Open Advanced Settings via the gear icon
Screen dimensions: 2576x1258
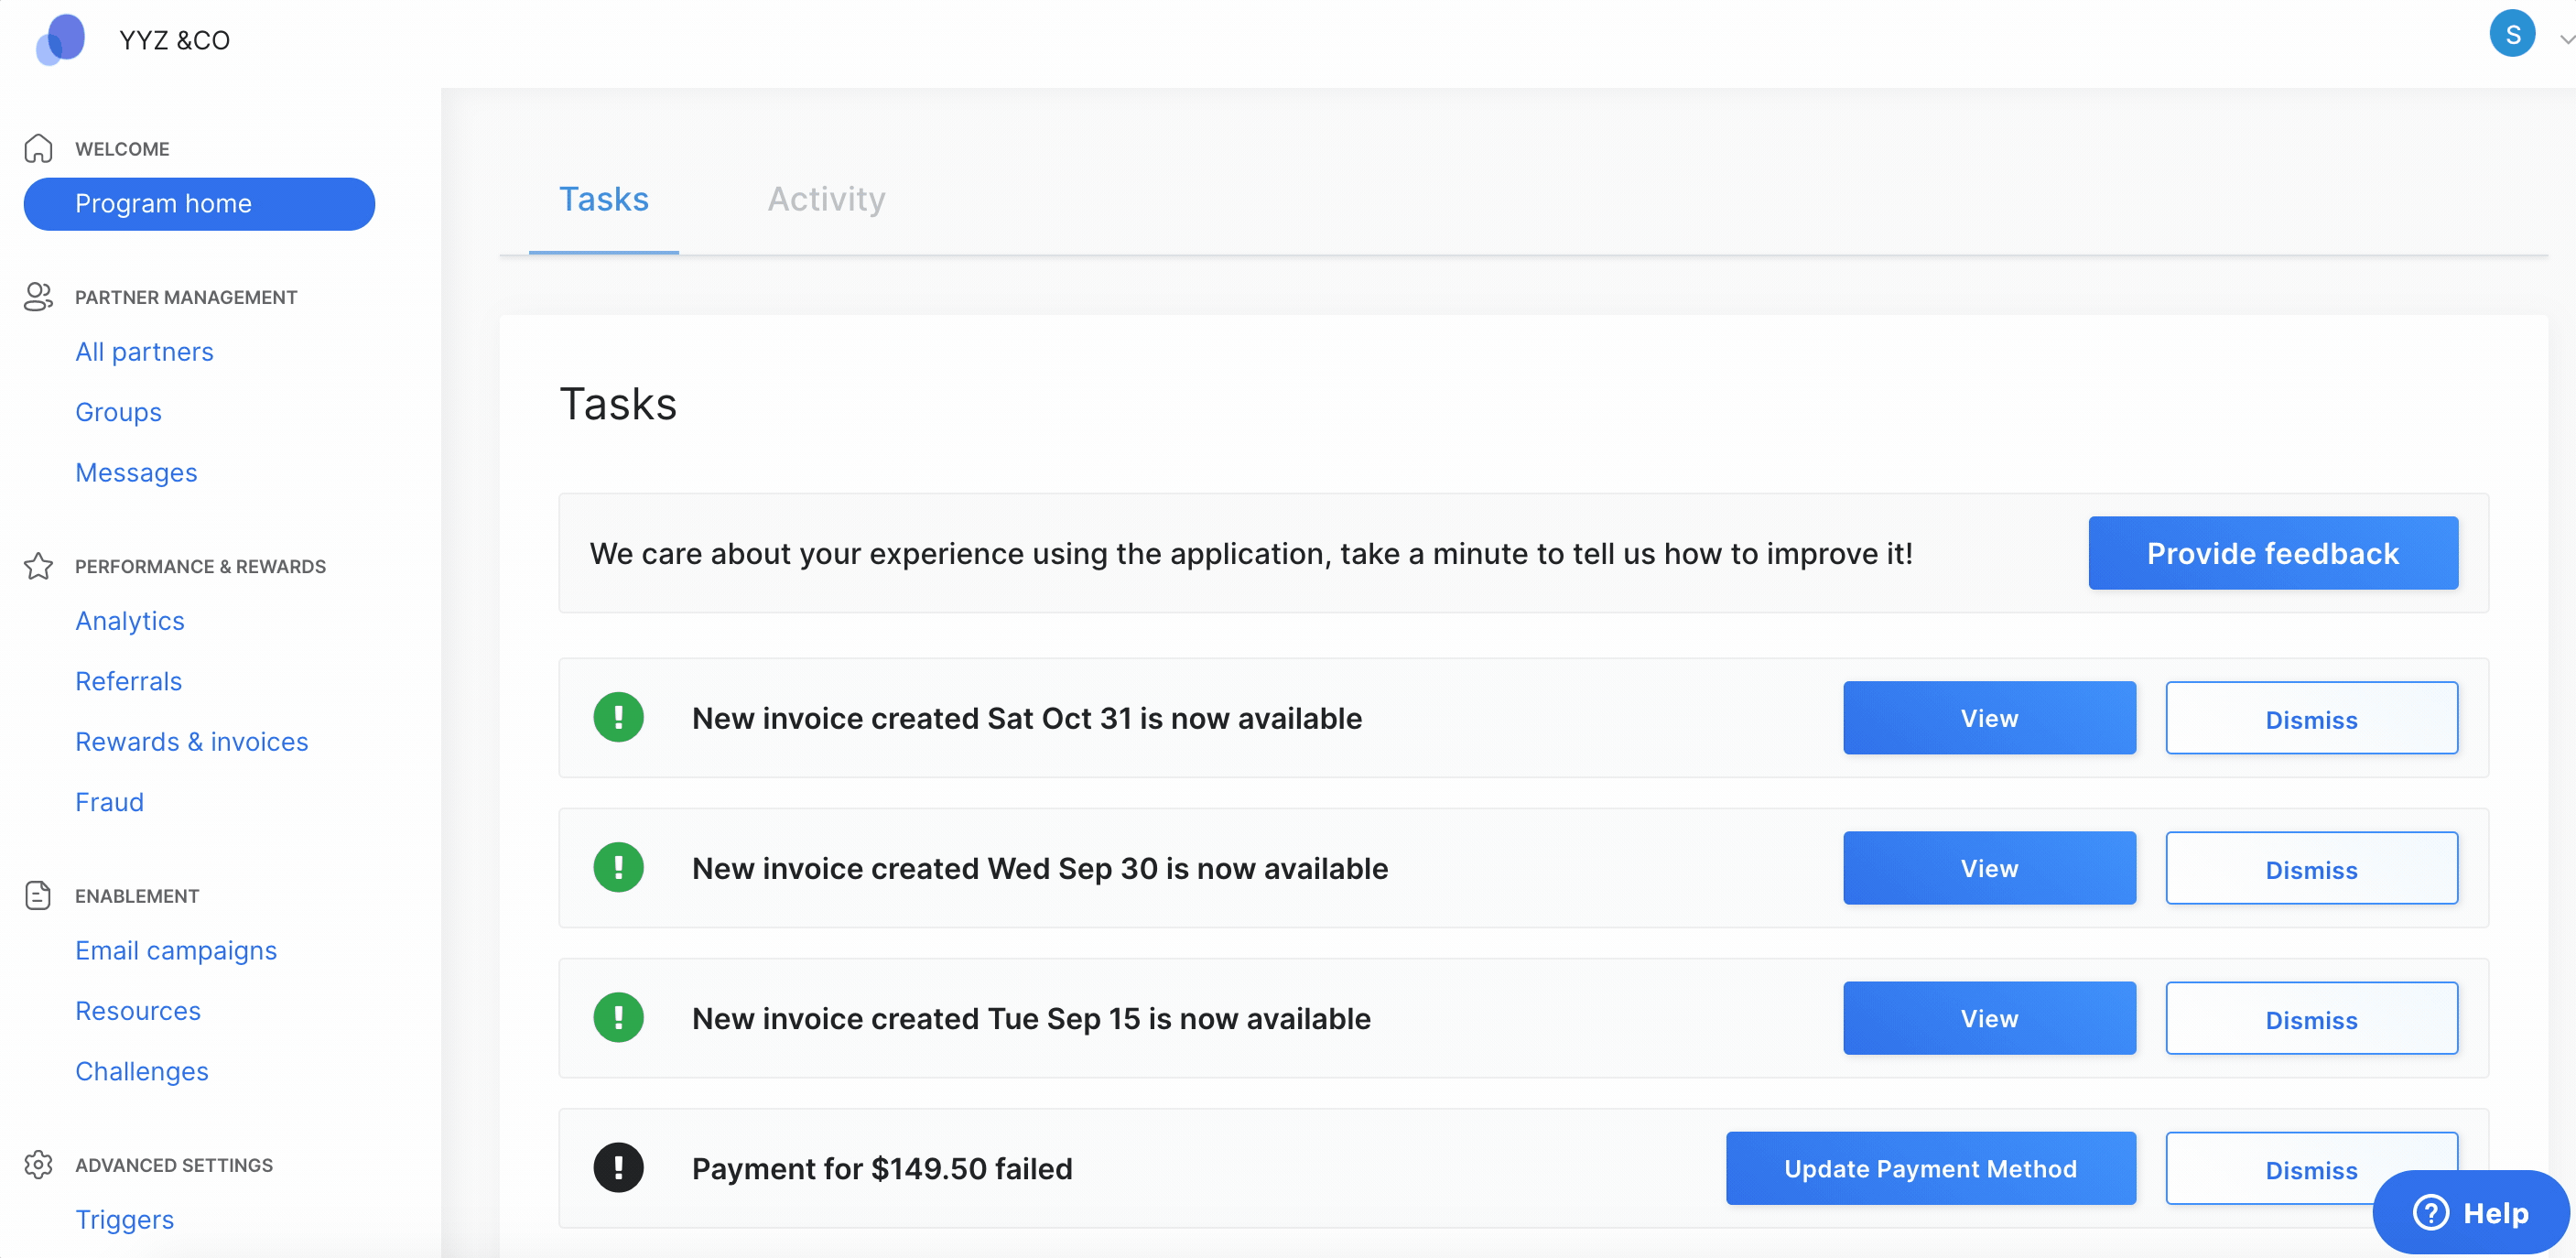(x=38, y=1164)
